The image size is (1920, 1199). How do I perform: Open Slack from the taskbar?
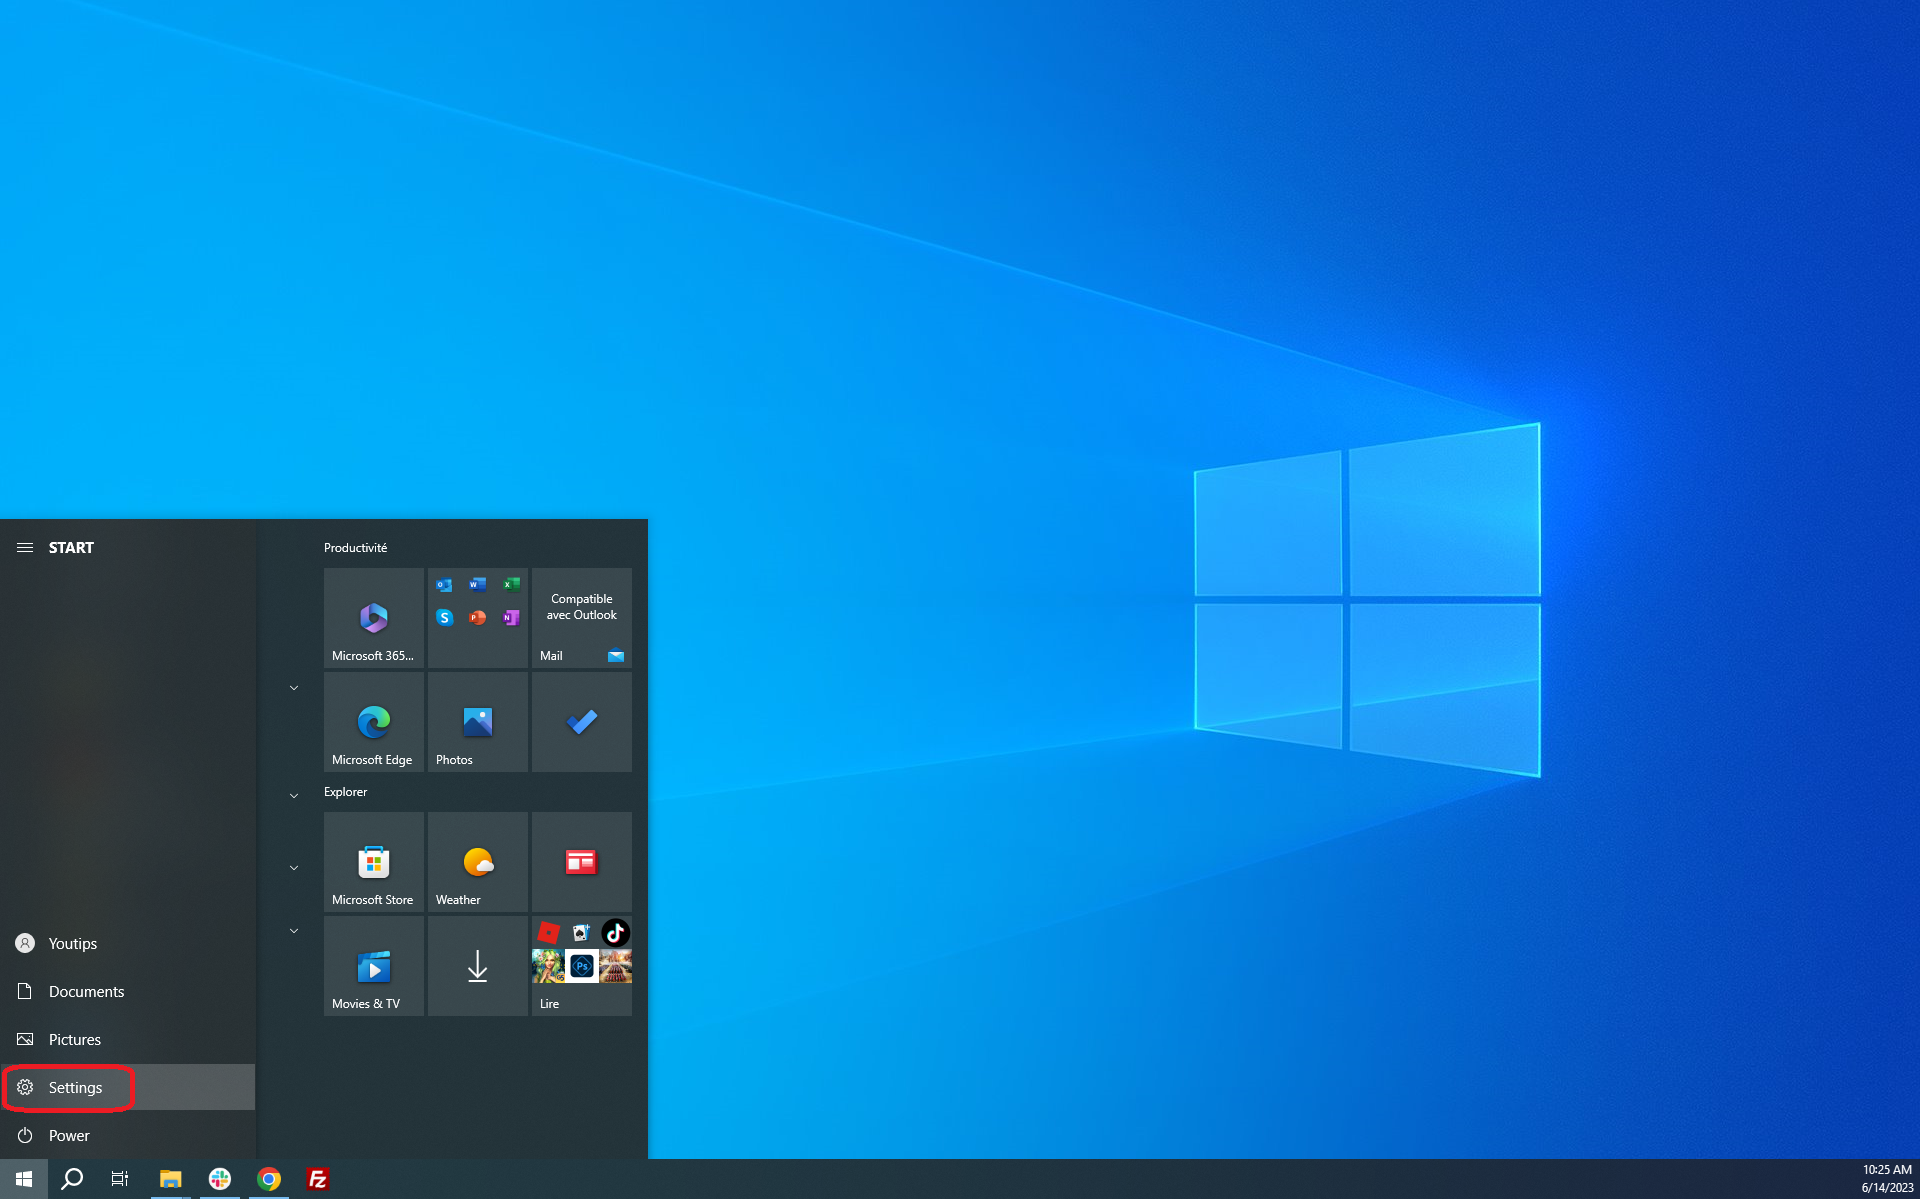(219, 1178)
